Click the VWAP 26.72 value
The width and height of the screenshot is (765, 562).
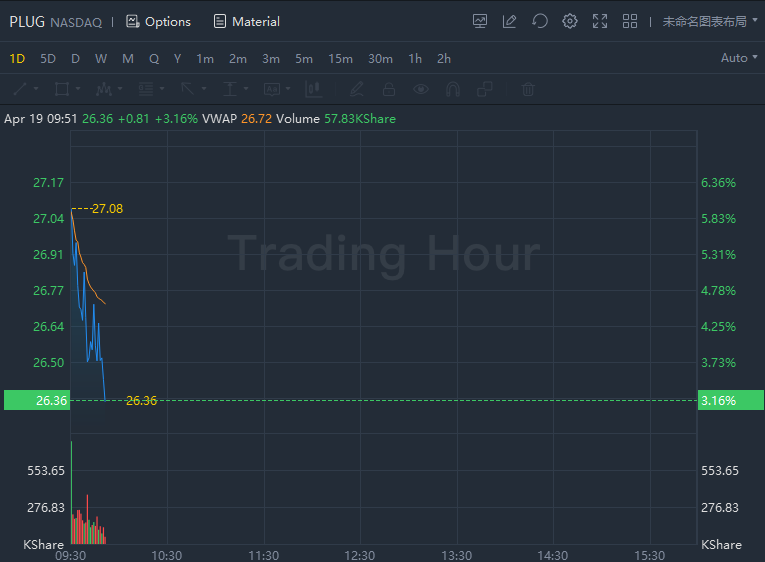point(256,119)
